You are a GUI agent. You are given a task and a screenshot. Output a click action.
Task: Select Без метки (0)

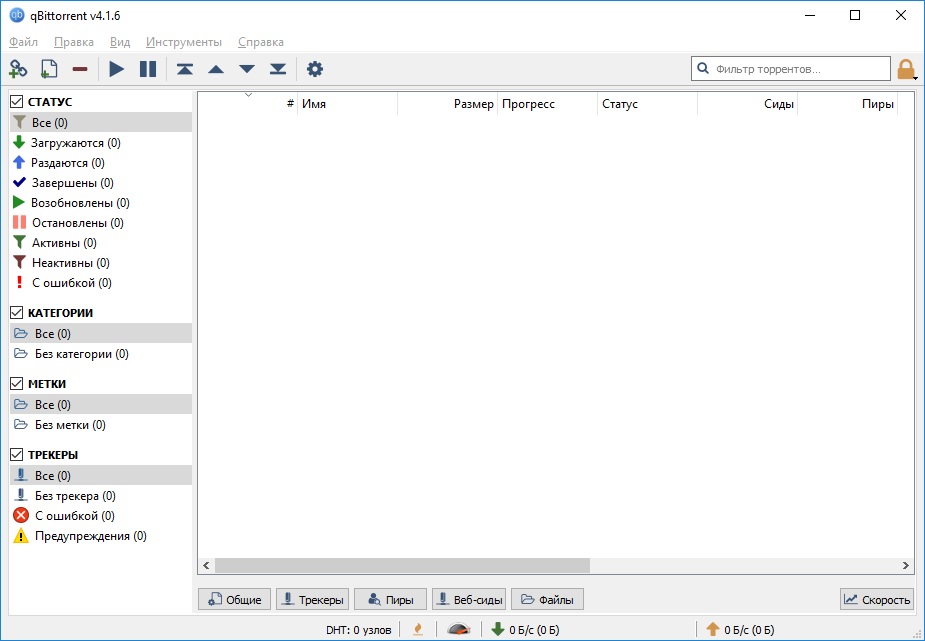point(101,425)
